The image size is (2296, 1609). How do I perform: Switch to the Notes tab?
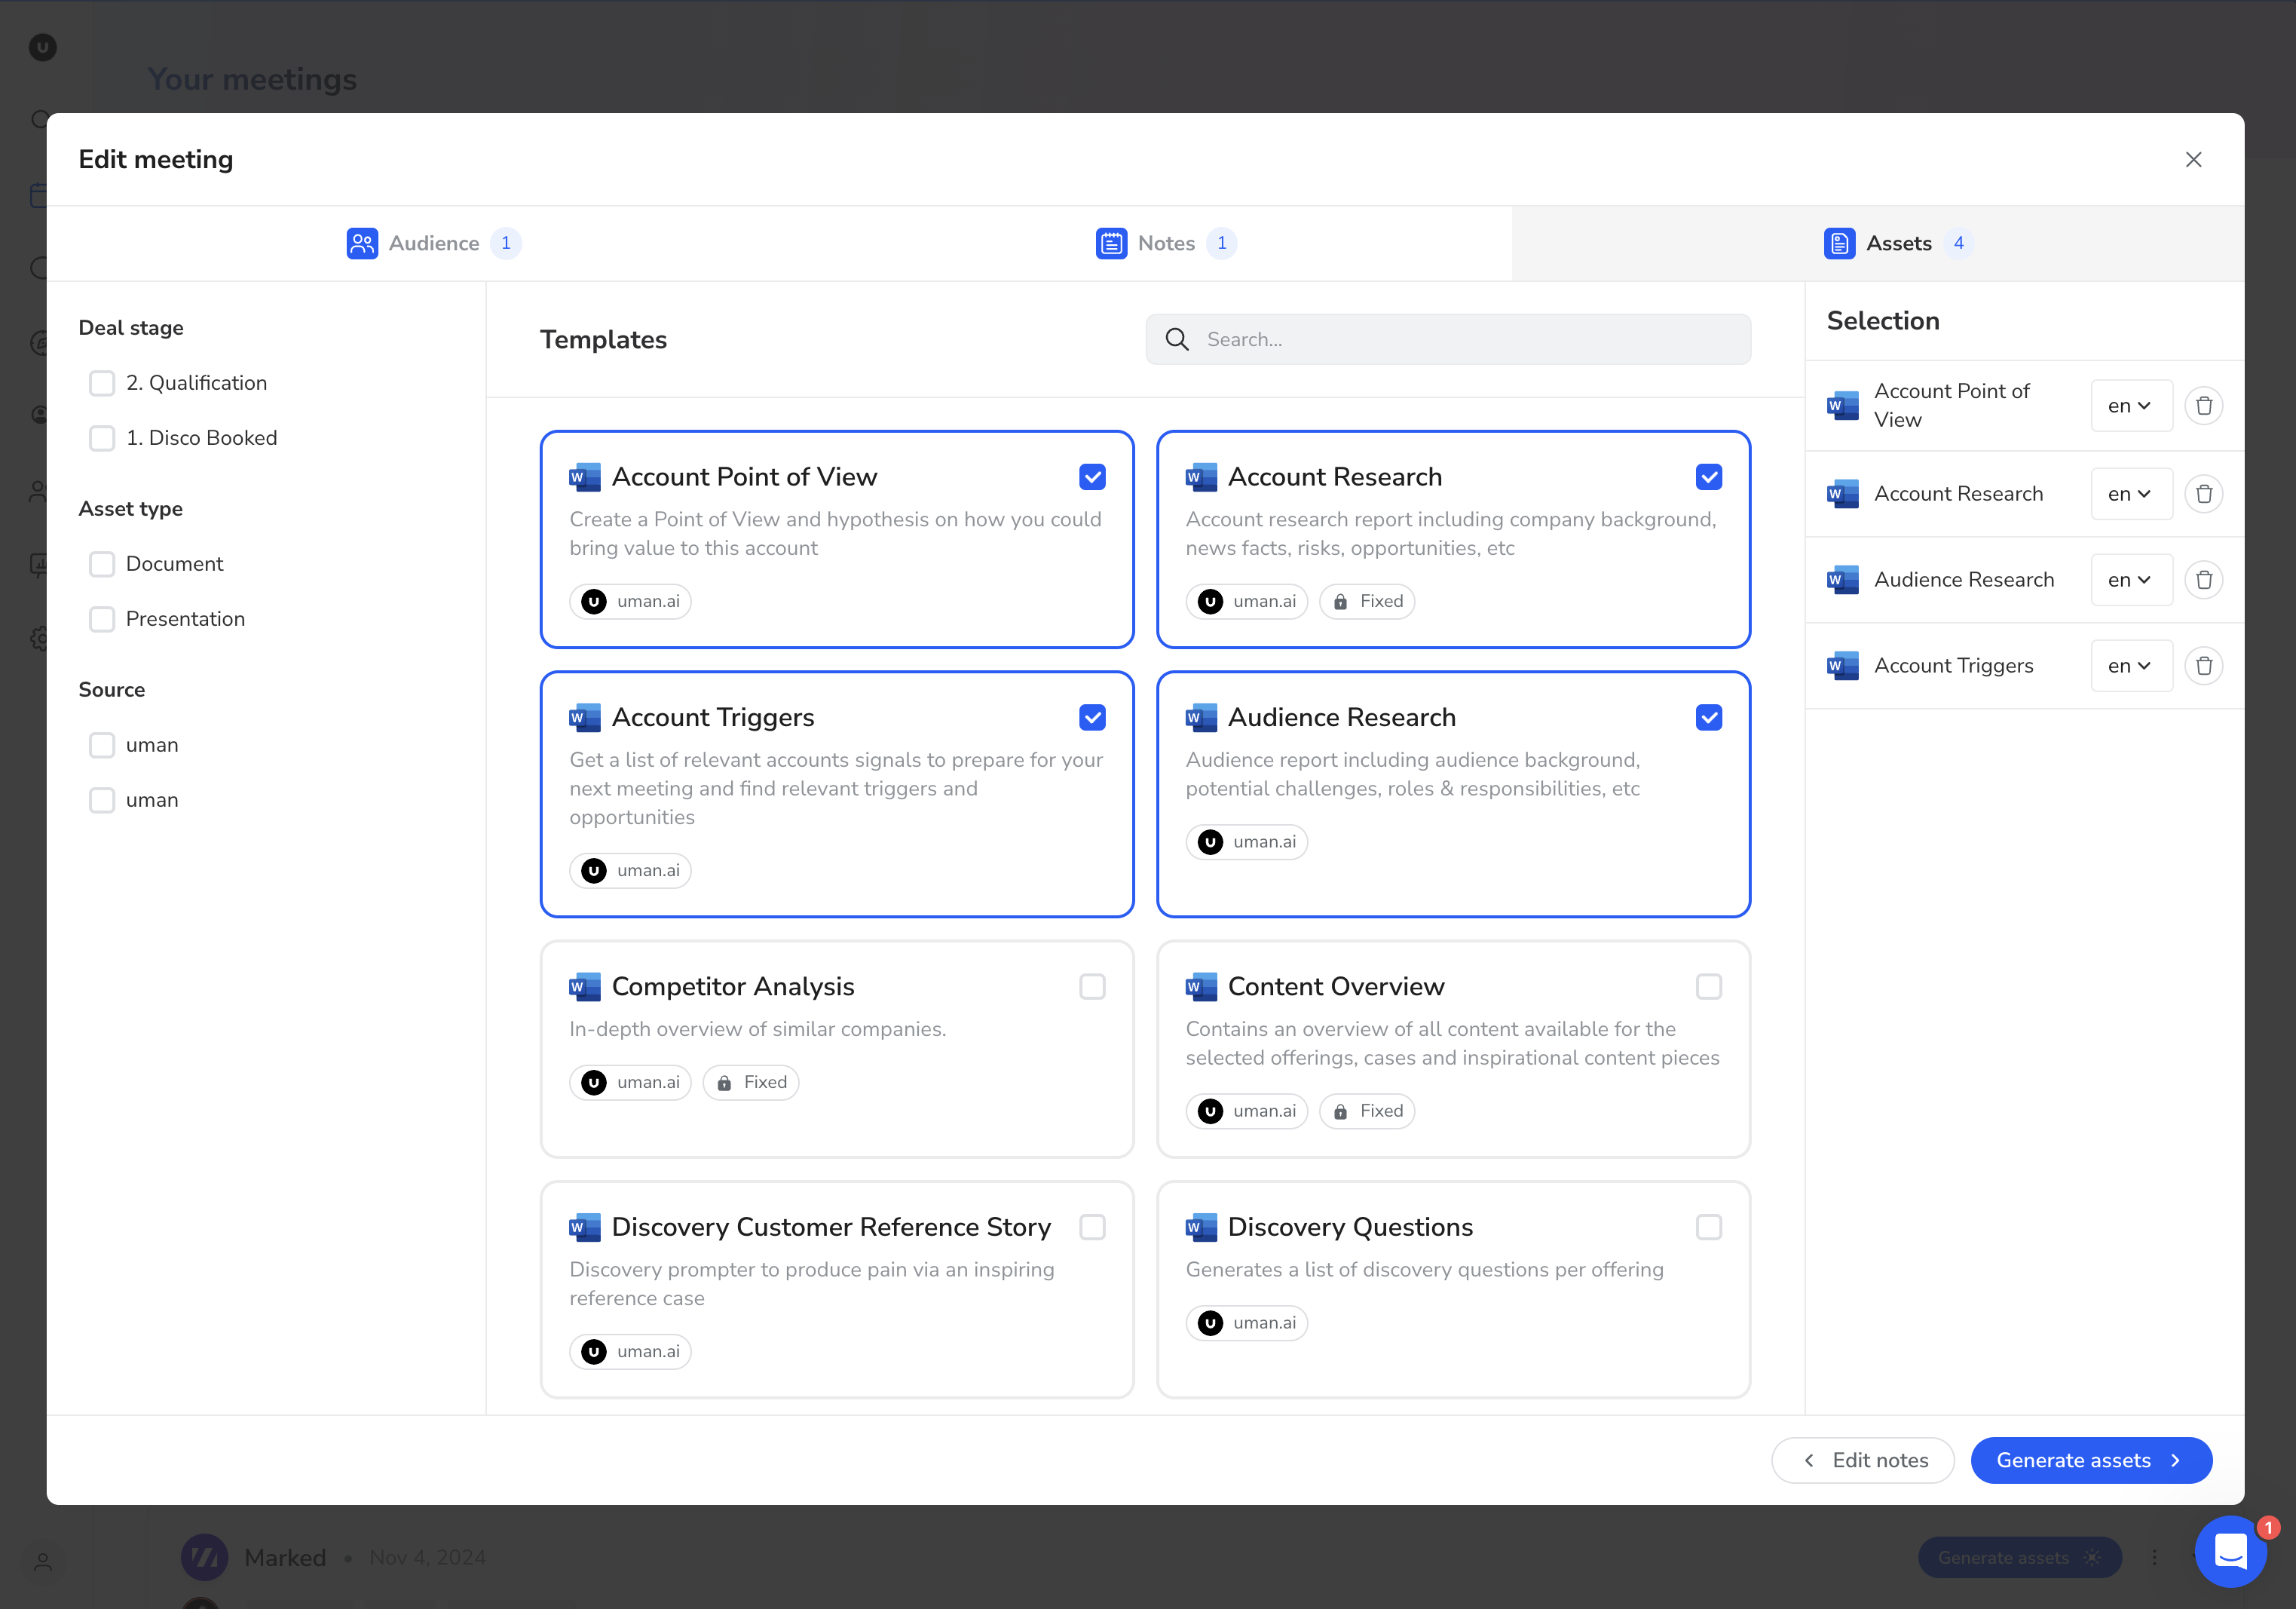(x=1165, y=243)
